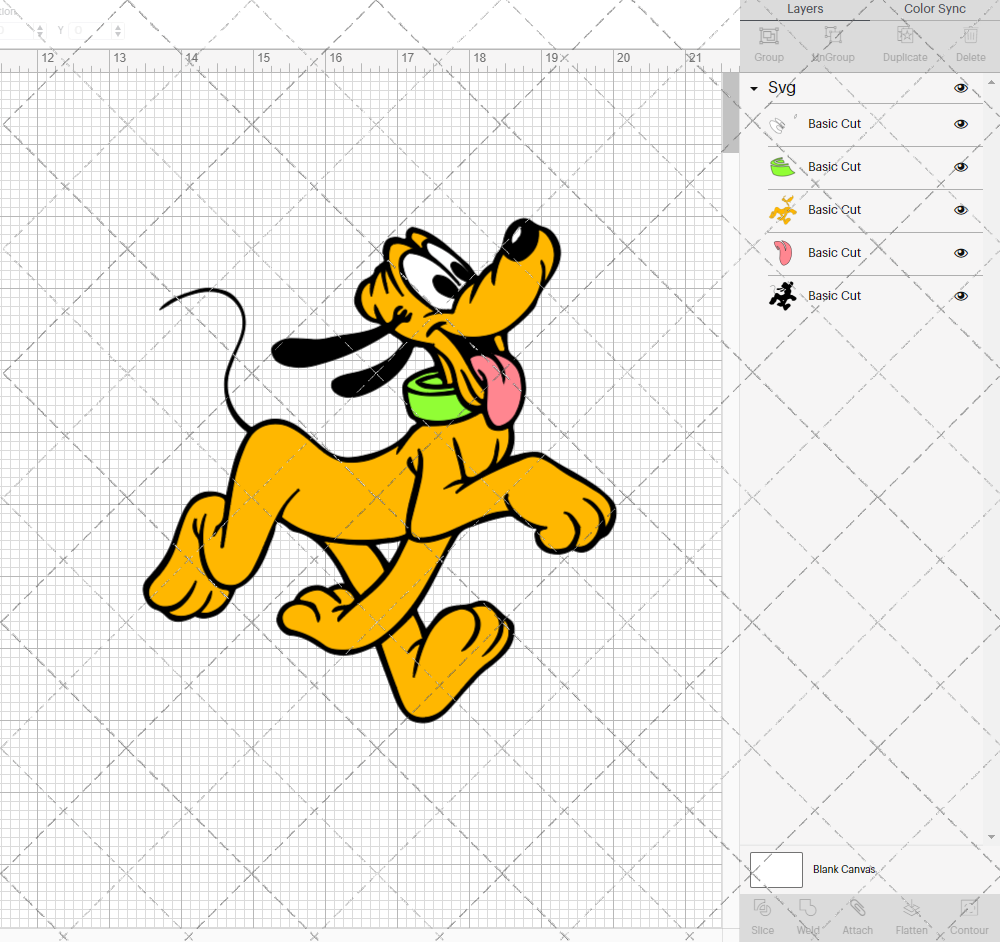The width and height of the screenshot is (1000, 942).
Task: Select the orange body layer thumbnail
Action: click(x=782, y=210)
